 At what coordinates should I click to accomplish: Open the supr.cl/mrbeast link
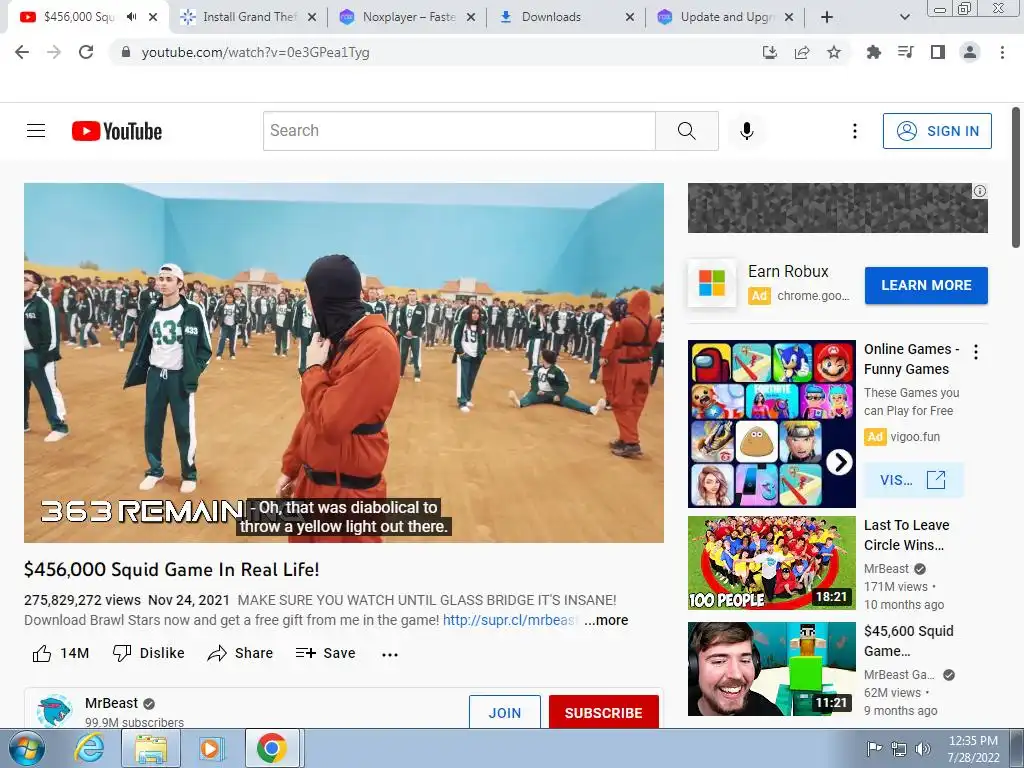509,620
